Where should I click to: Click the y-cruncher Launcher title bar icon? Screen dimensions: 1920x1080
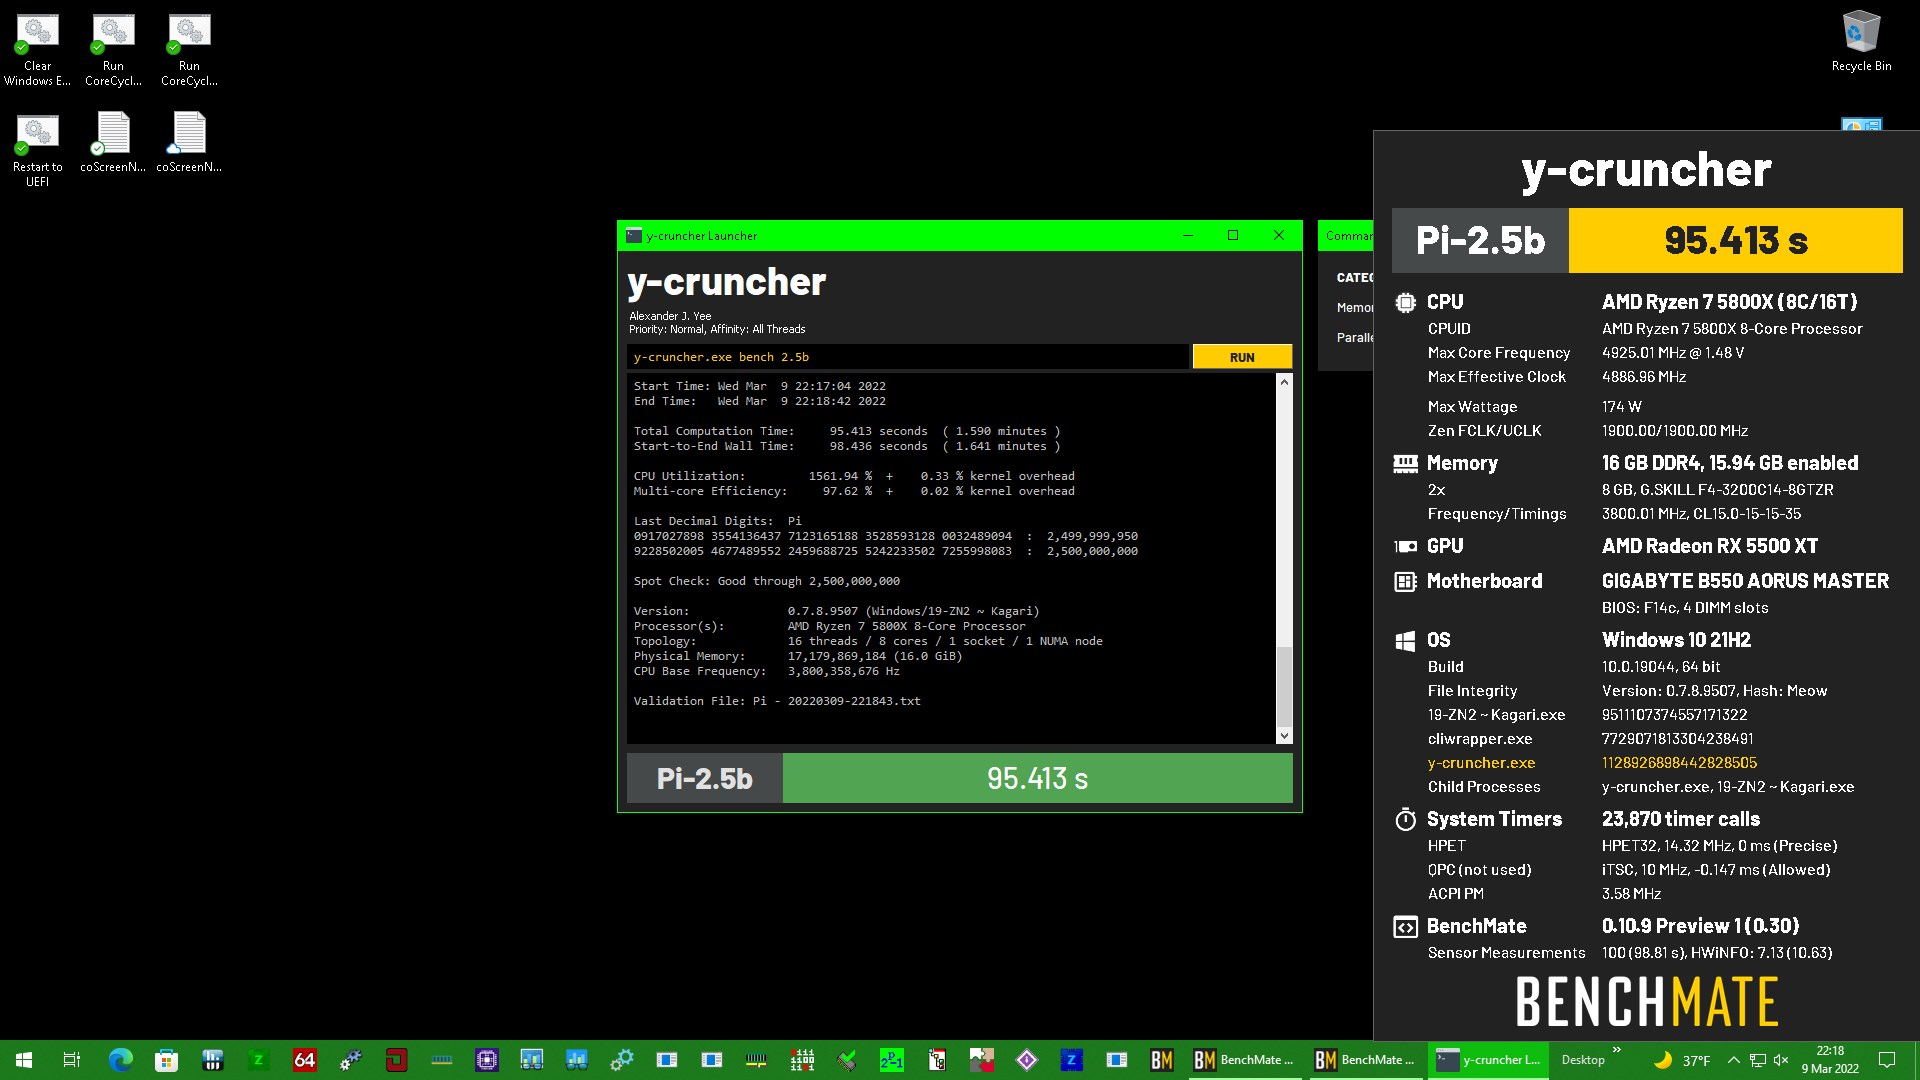click(633, 236)
